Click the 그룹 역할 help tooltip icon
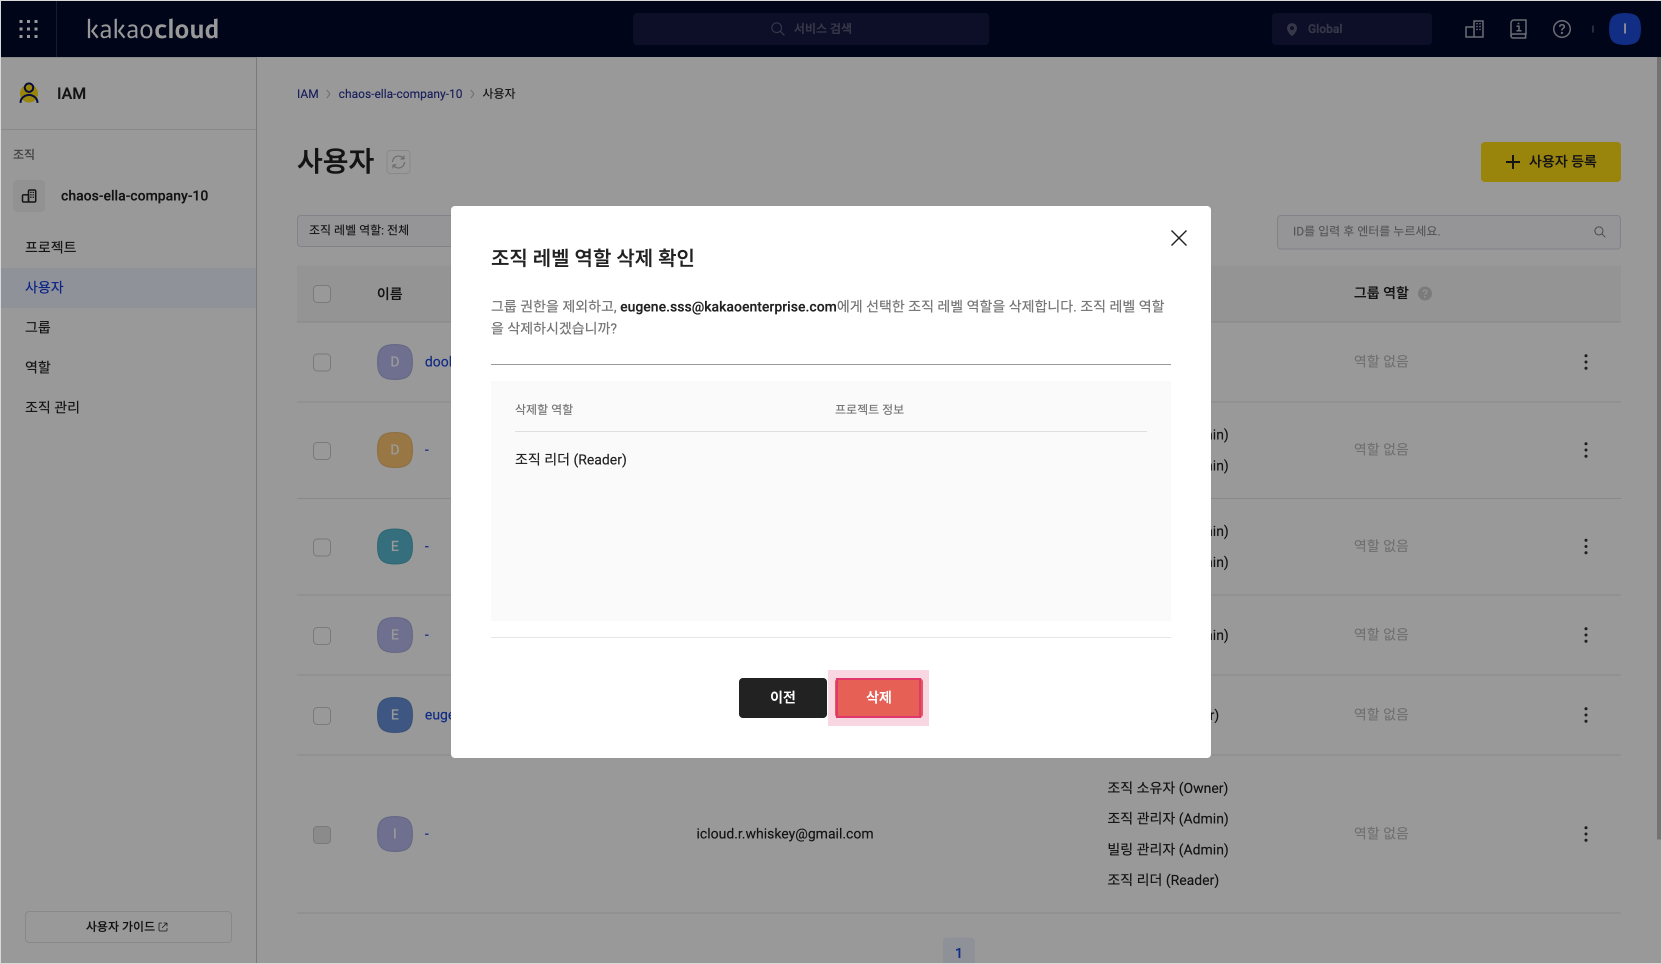This screenshot has height=964, width=1662. click(x=1425, y=294)
